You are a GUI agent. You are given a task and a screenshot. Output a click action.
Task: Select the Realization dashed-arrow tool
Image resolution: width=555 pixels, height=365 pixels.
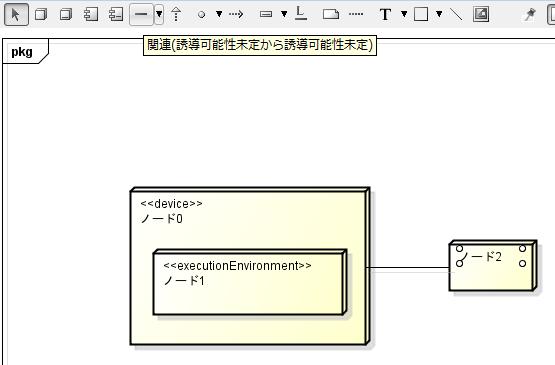pos(176,15)
